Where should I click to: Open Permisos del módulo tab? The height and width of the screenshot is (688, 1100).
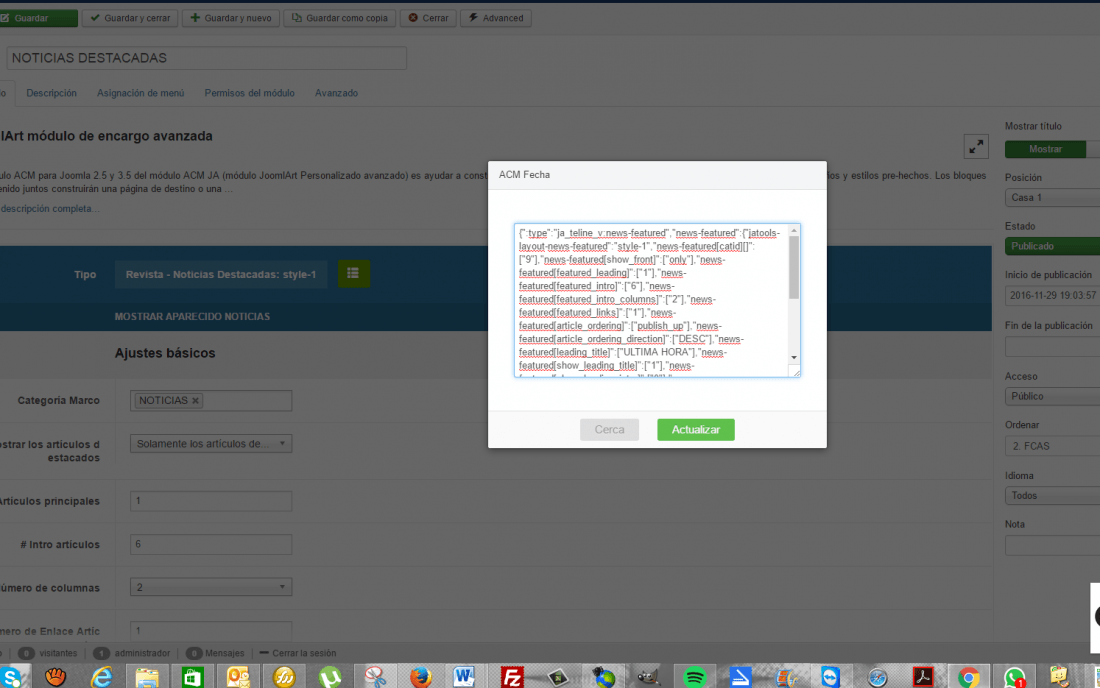pyautogui.click(x=249, y=93)
